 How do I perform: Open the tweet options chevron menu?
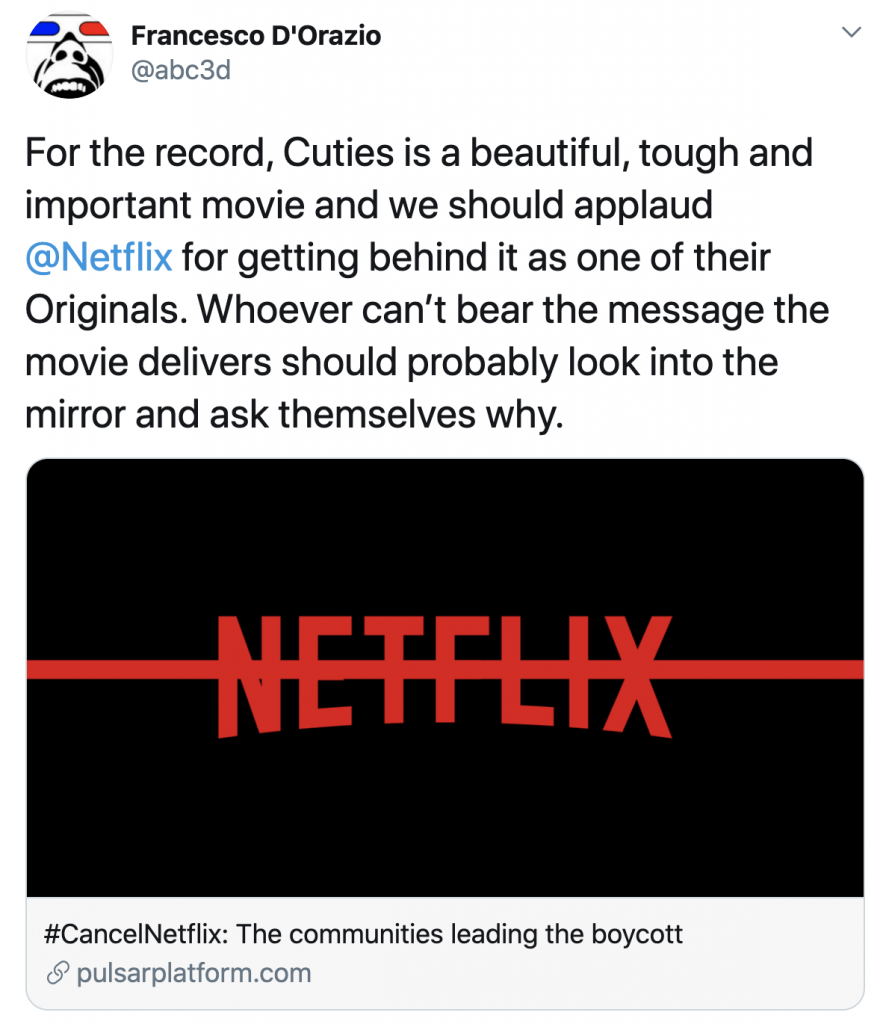pyautogui.click(x=851, y=33)
